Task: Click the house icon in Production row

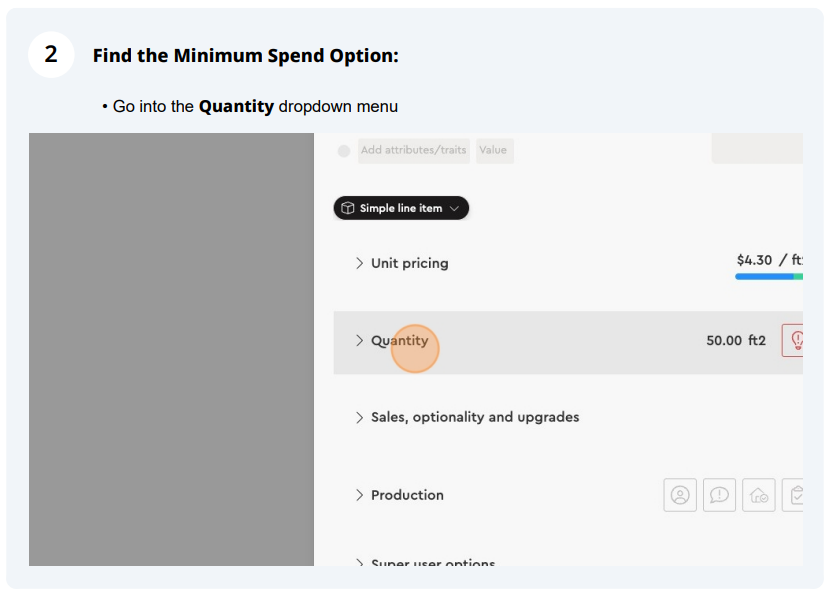Action: pyautogui.click(x=758, y=495)
